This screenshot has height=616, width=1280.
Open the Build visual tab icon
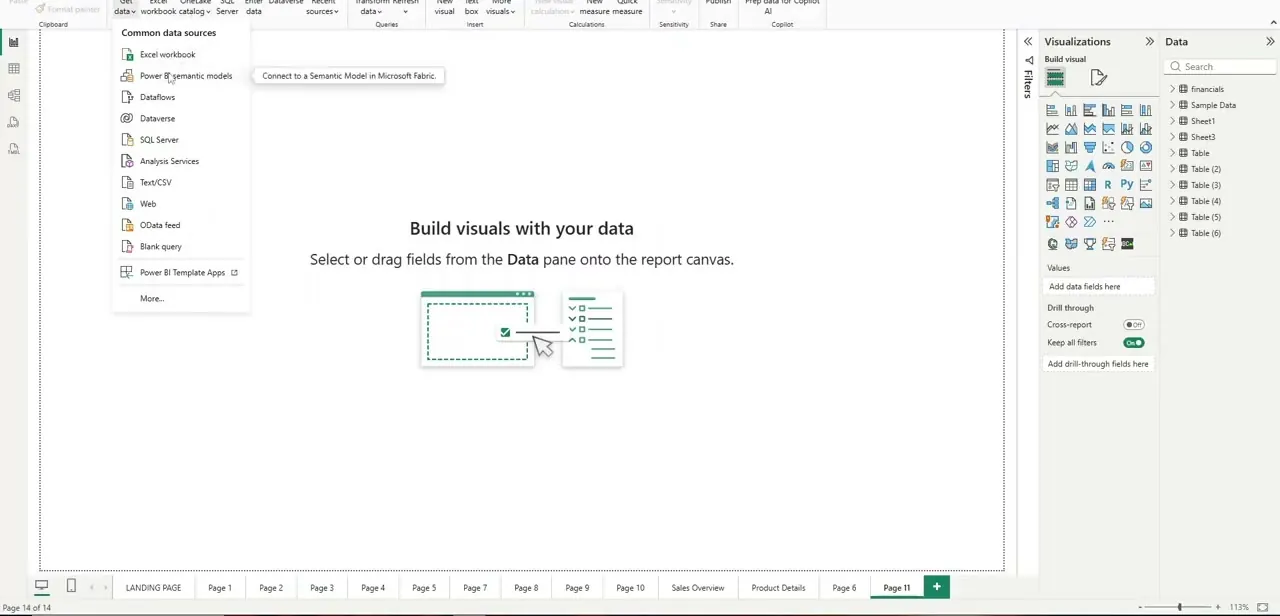[x=1055, y=78]
